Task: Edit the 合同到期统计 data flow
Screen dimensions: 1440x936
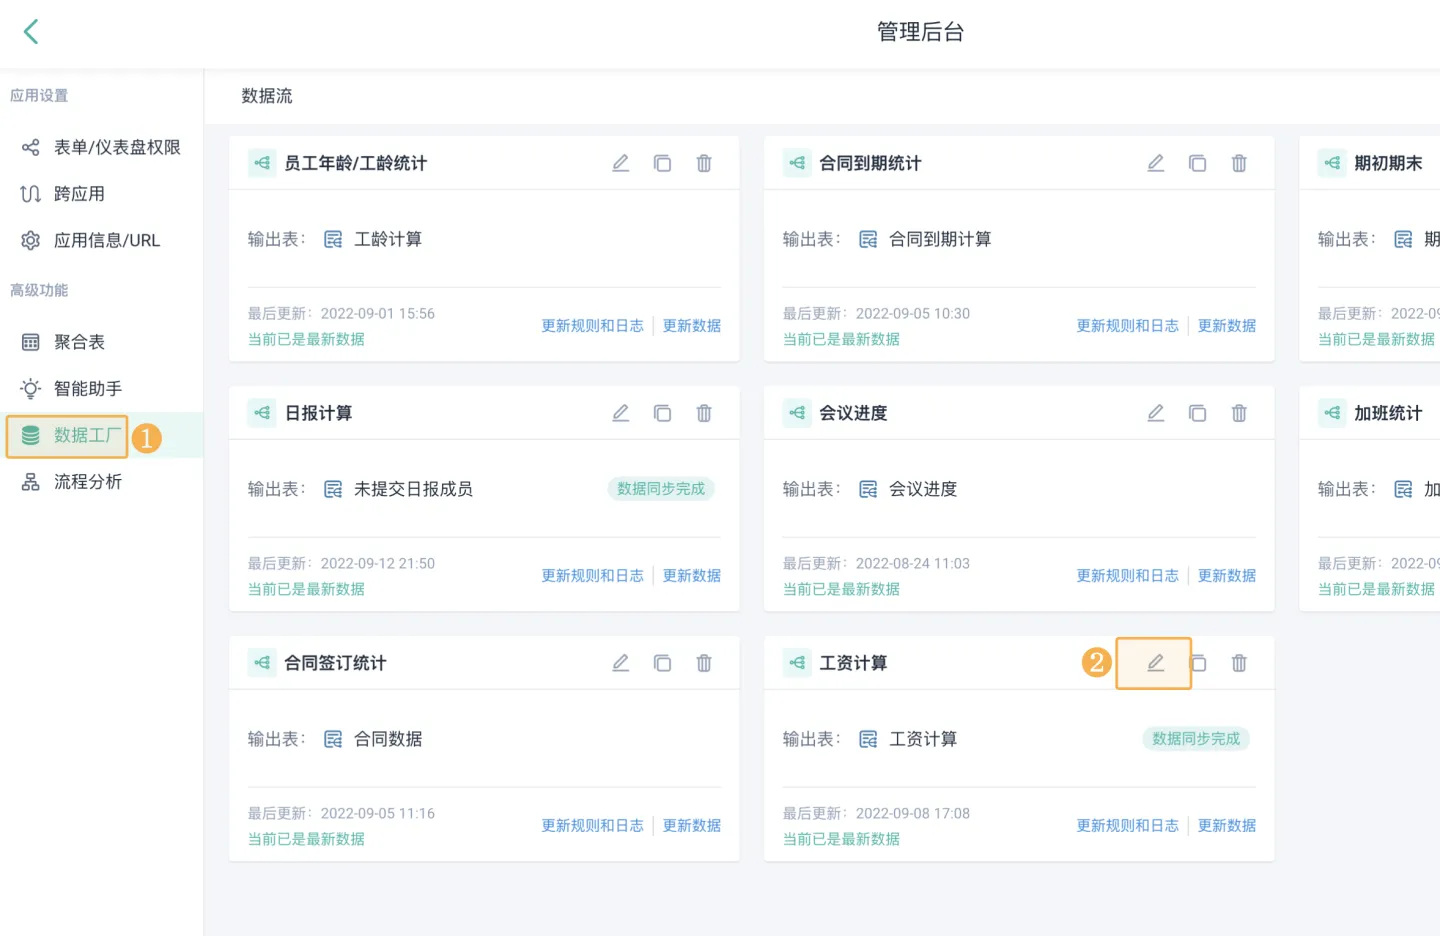Action: (x=1156, y=163)
